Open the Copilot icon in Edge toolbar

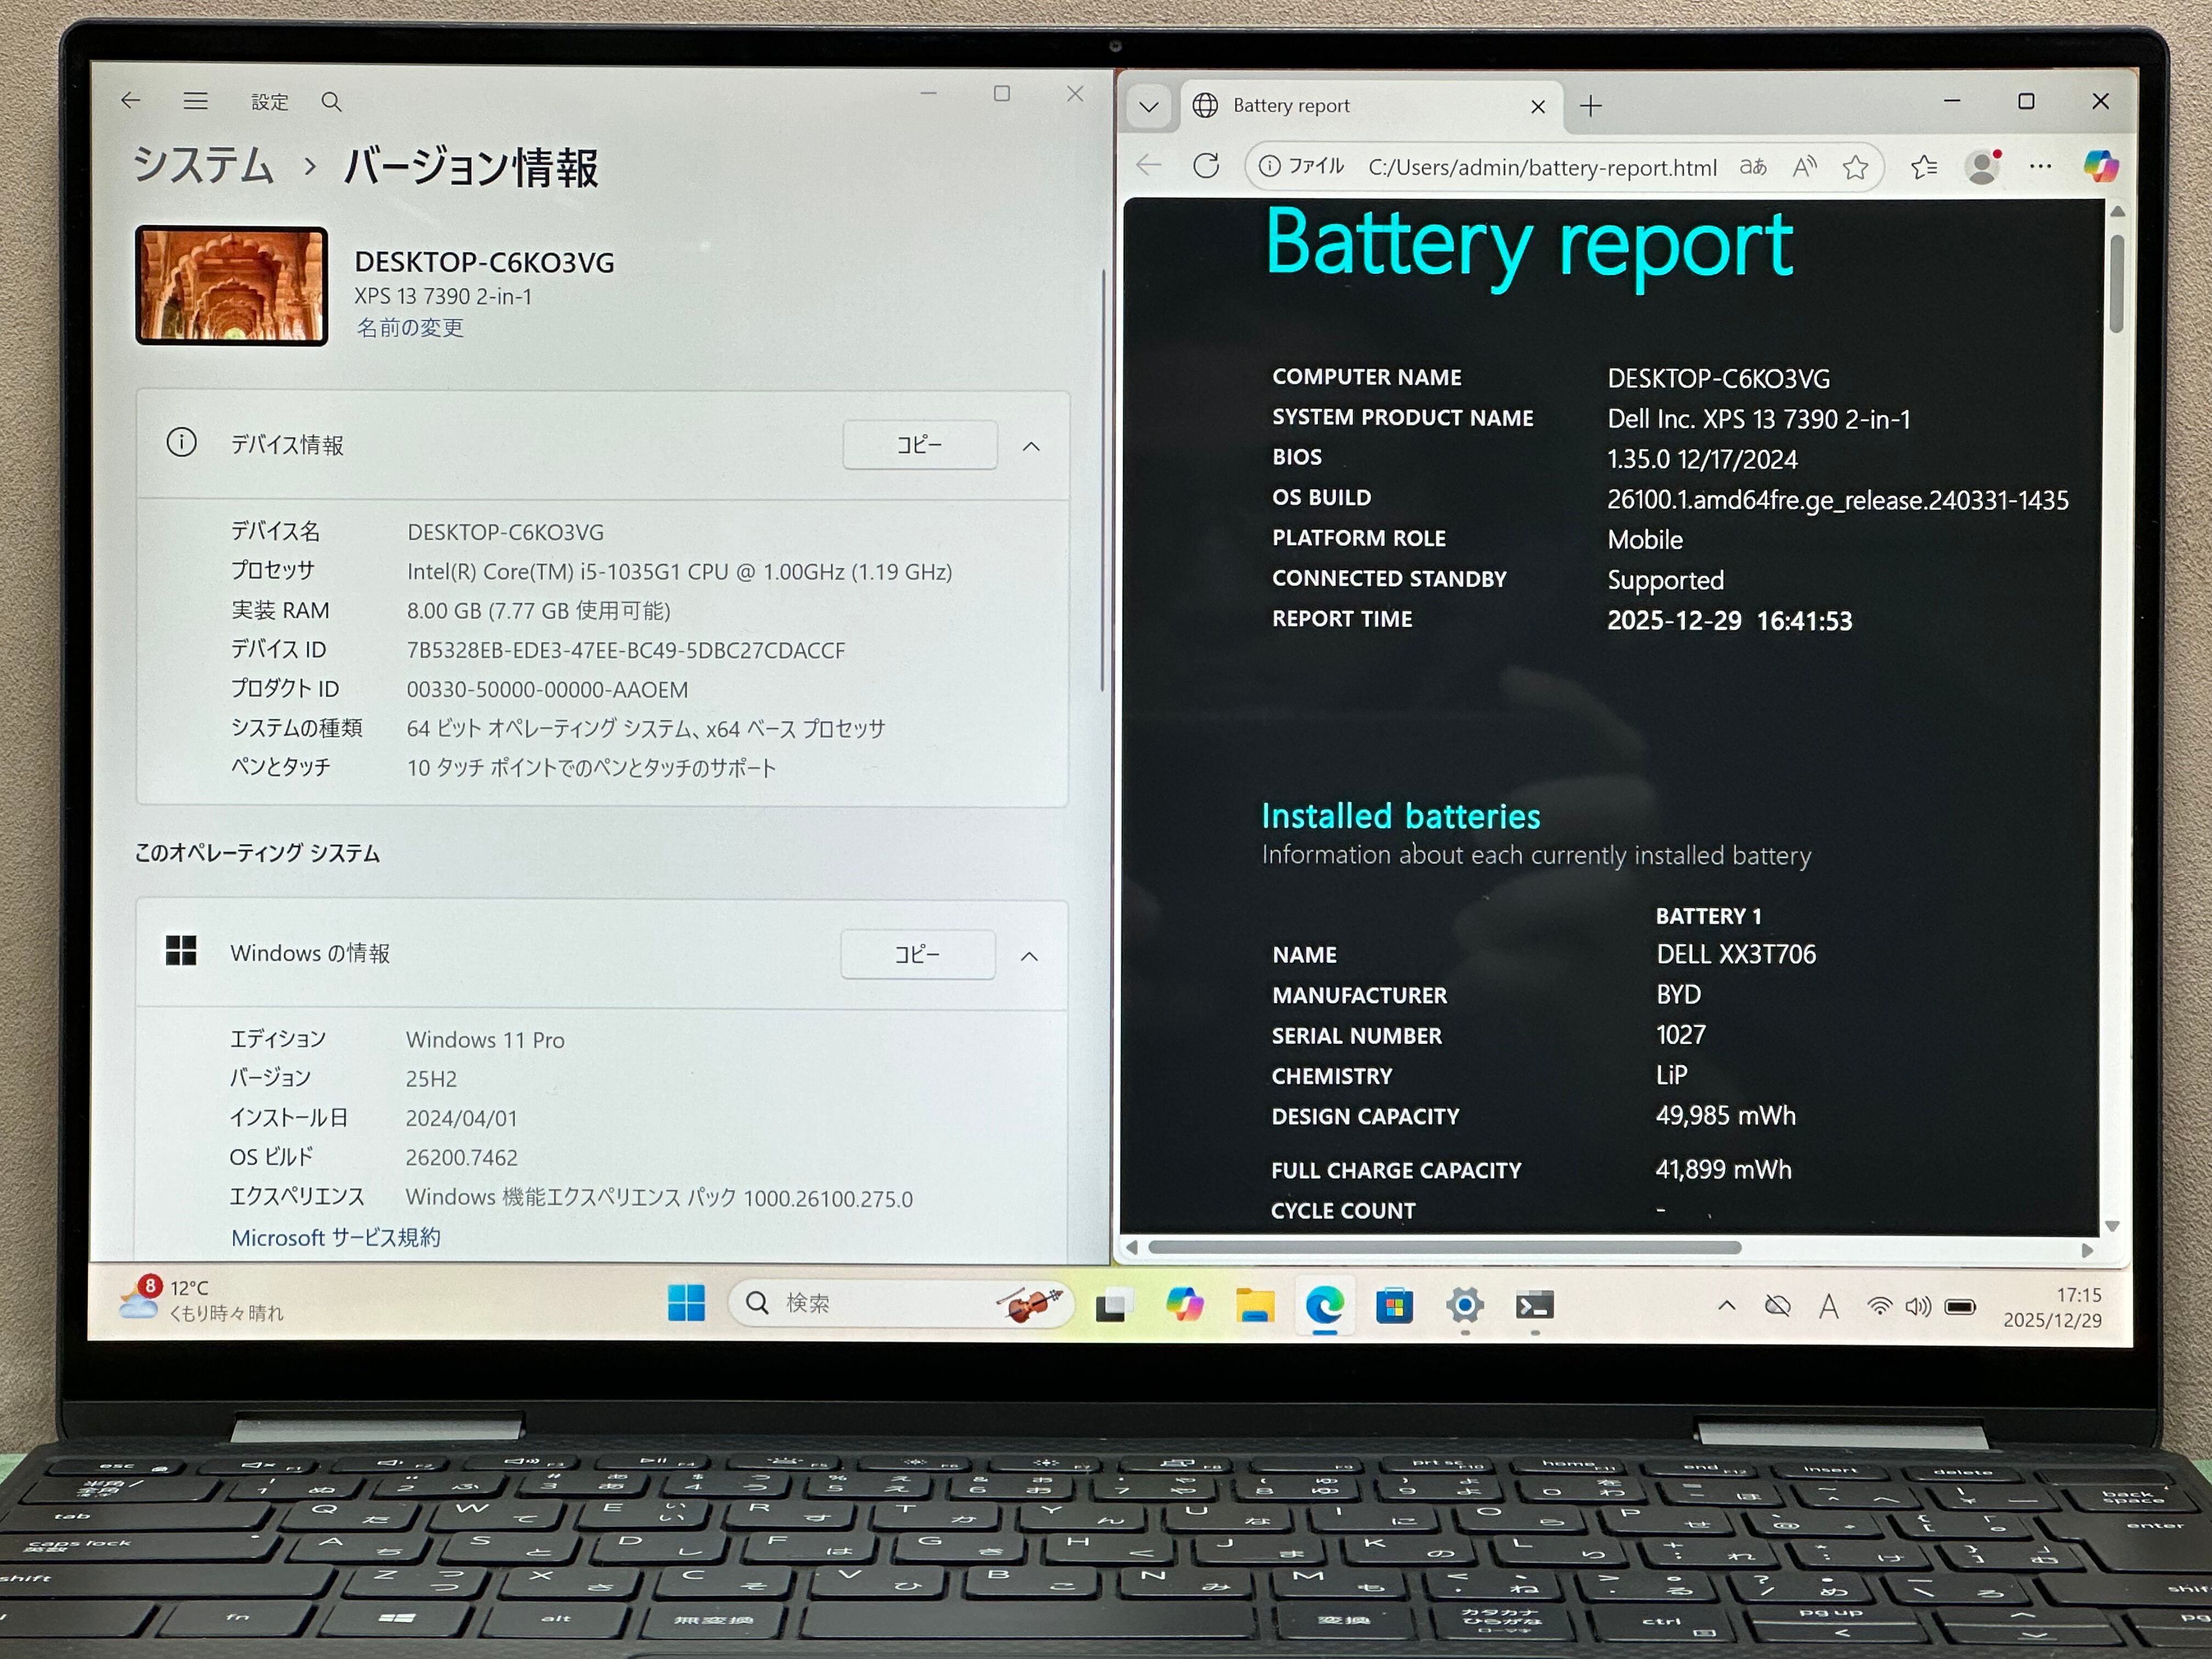coord(2100,166)
